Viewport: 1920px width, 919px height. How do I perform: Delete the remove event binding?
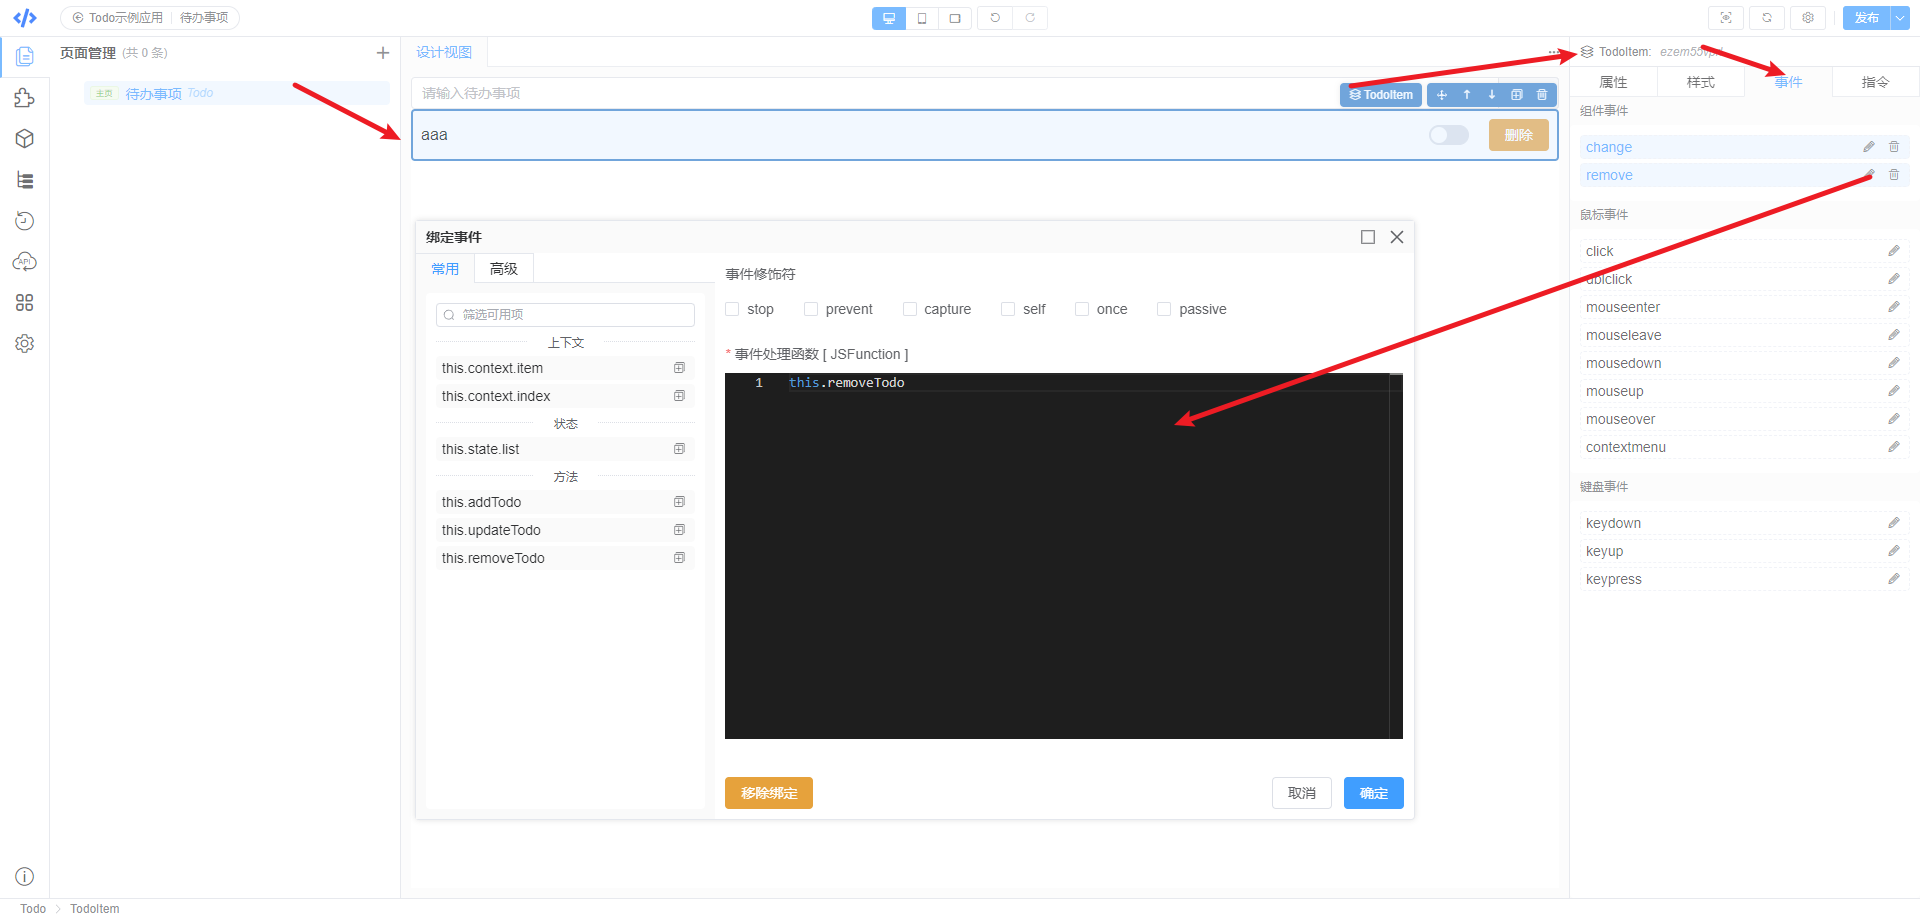(x=1894, y=175)
